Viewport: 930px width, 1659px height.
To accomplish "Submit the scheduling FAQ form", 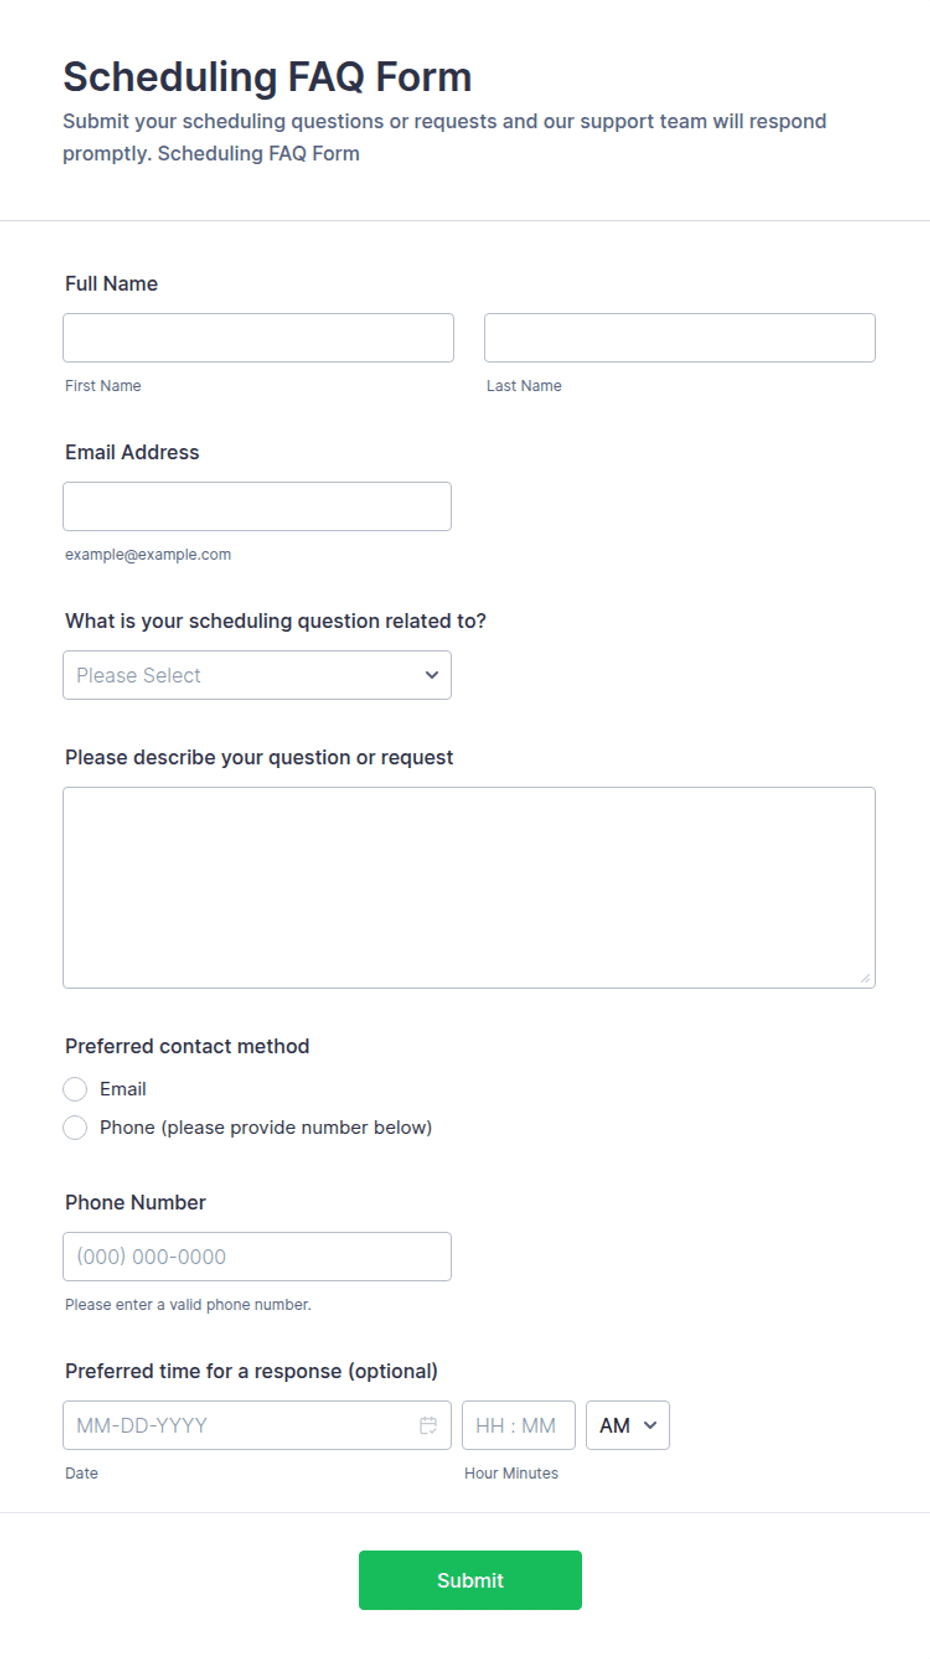I will [470, 1580].
